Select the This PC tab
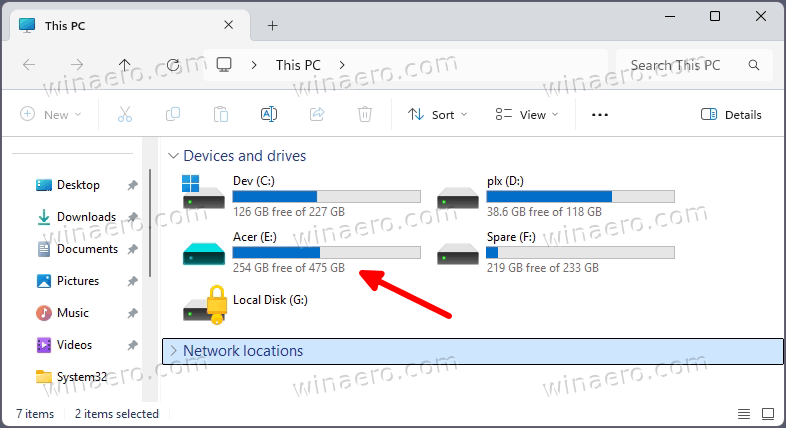Image resolution: width=786 pixels, height=428 pixels. pos(129,25)
